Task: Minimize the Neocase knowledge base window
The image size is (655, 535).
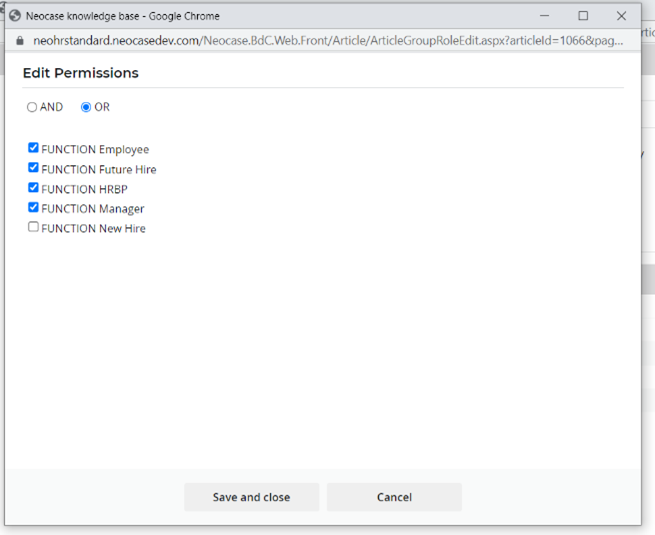Action: [545, 16]
